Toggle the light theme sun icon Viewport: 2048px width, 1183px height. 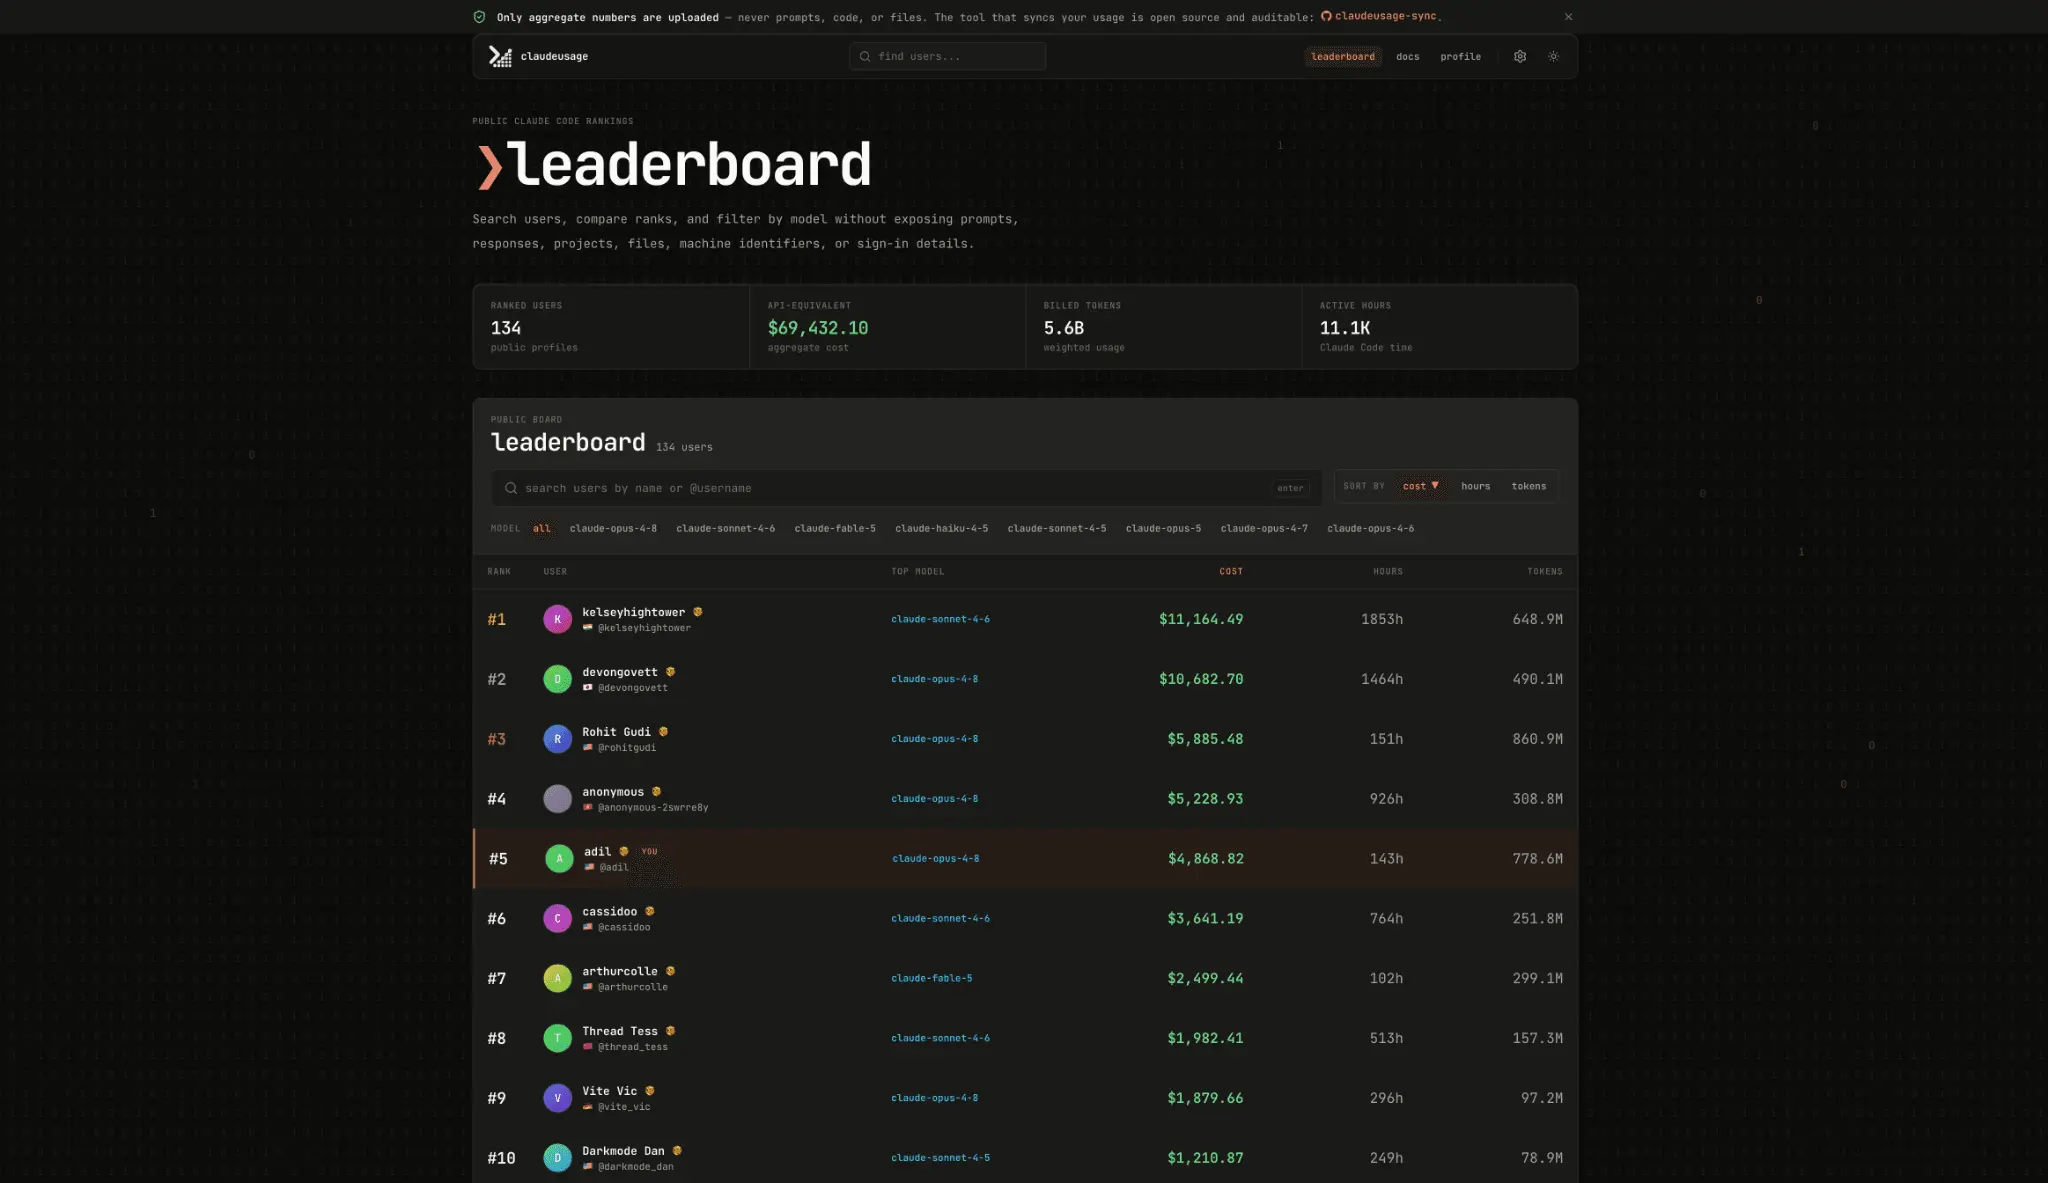coord(1554,56)
